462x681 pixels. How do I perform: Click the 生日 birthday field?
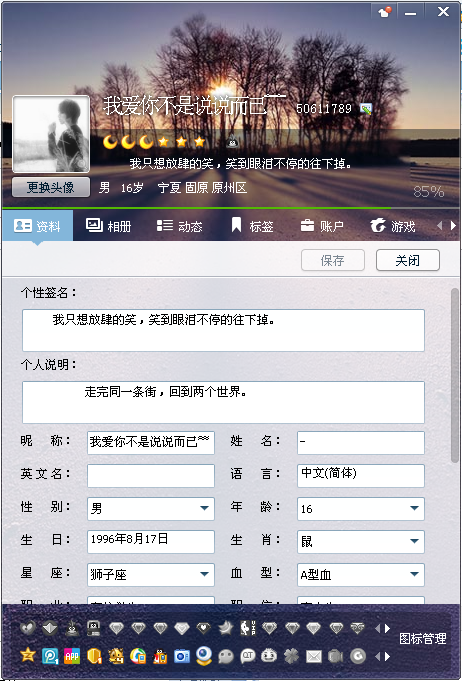[x=151, y=542]
